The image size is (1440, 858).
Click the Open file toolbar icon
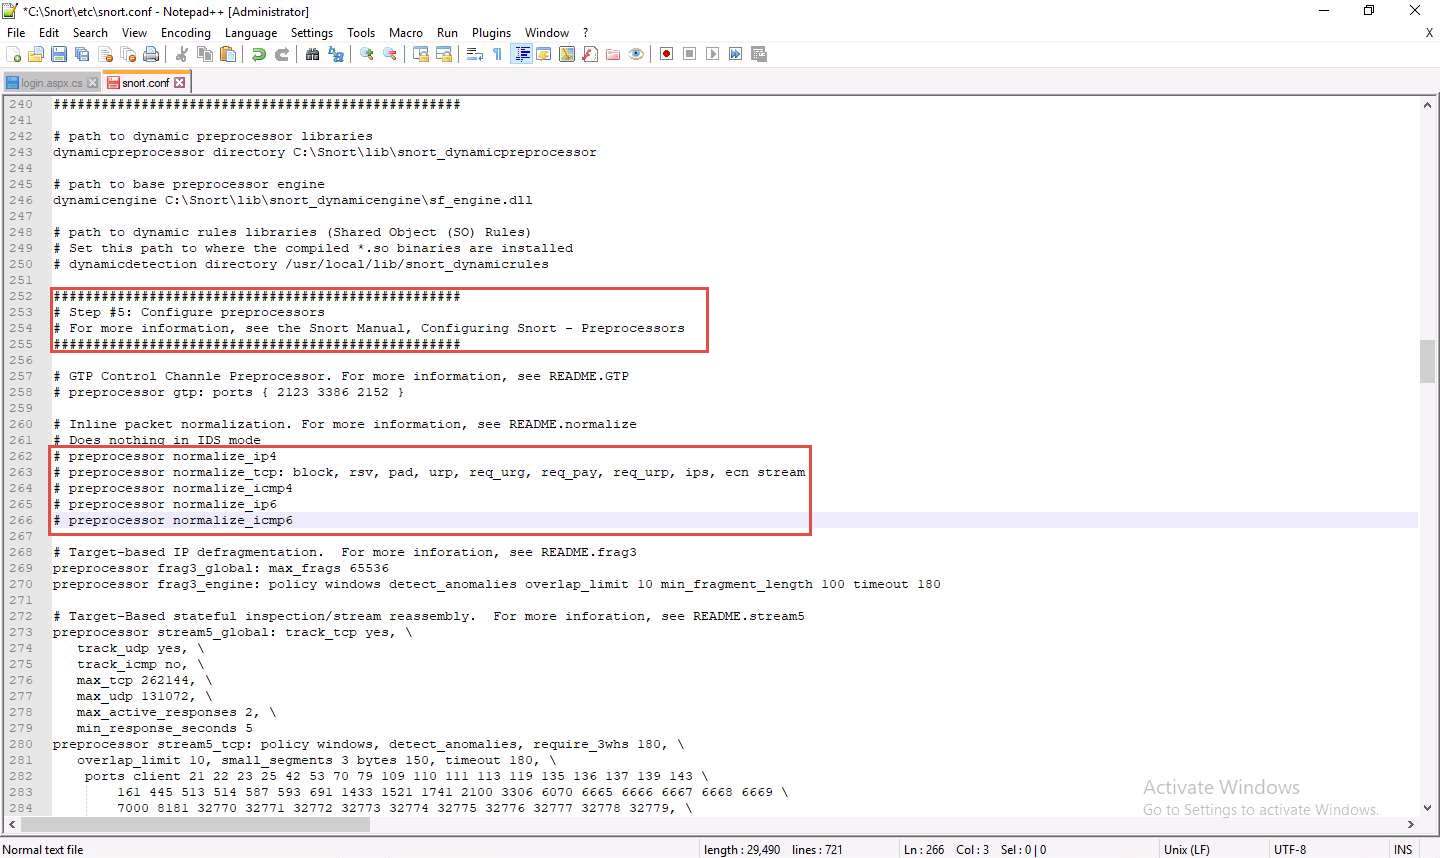pos(36,54)
